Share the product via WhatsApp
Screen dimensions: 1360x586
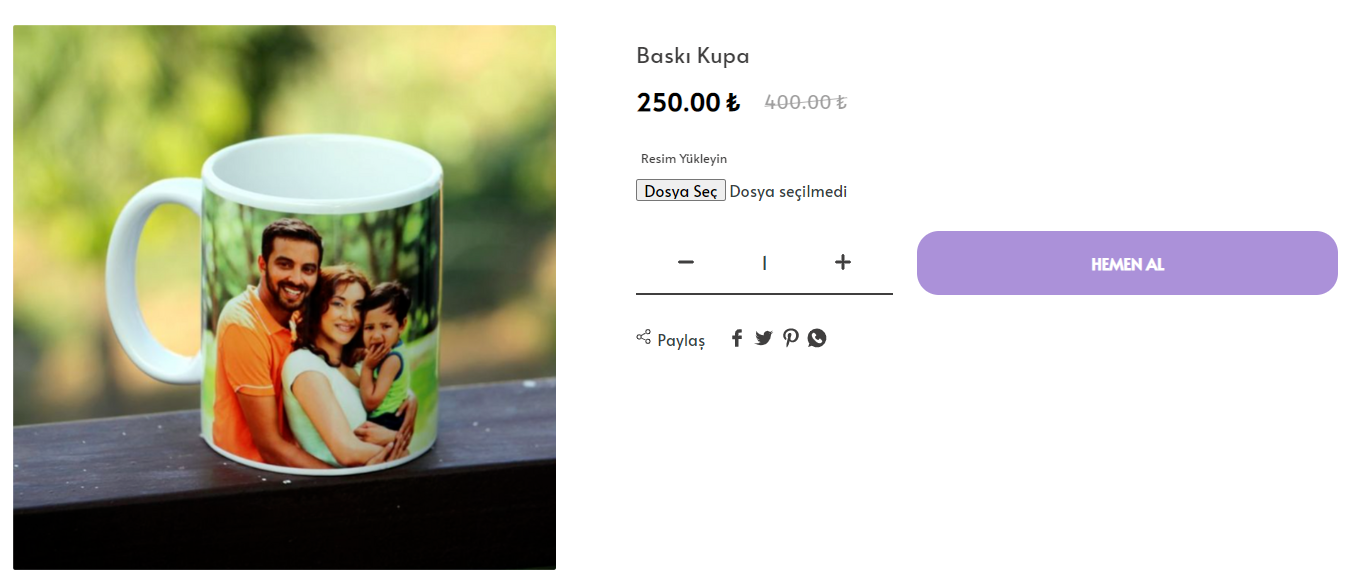coord(817,338)
